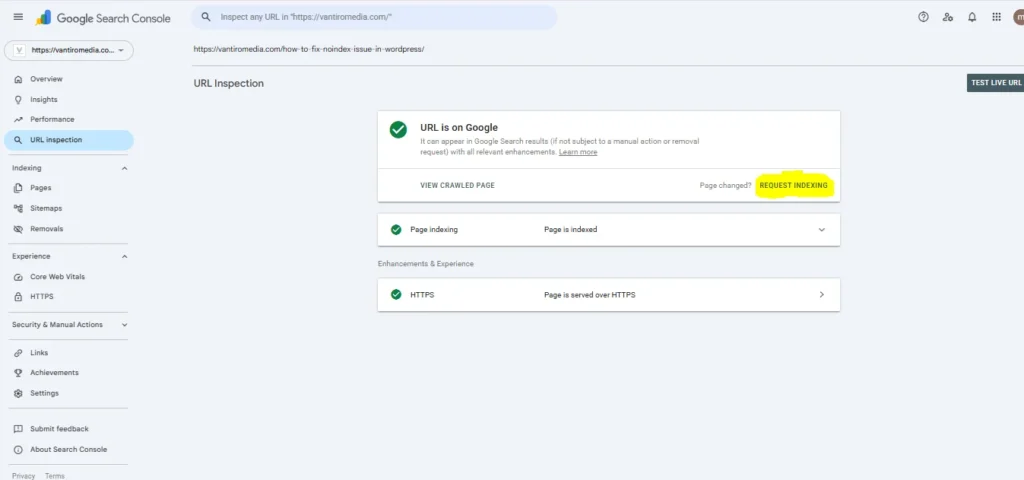Expand Security & Manual Actions section
This screenshot has width=1024, height=480.
click(125, 325)
